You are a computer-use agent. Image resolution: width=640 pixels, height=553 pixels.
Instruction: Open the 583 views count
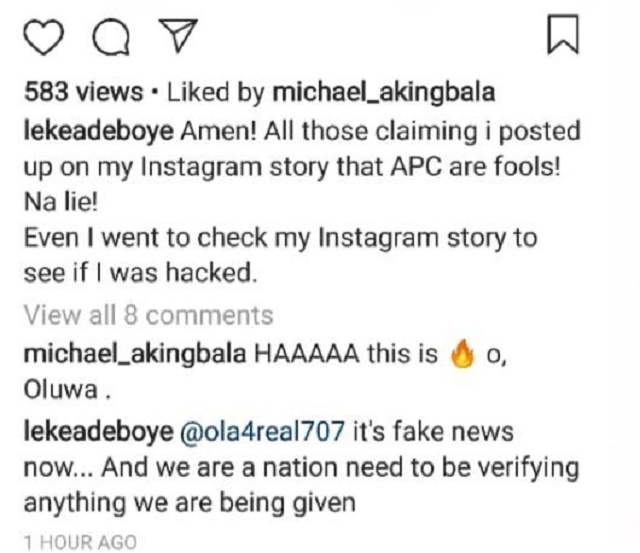(x=83, y=93)
